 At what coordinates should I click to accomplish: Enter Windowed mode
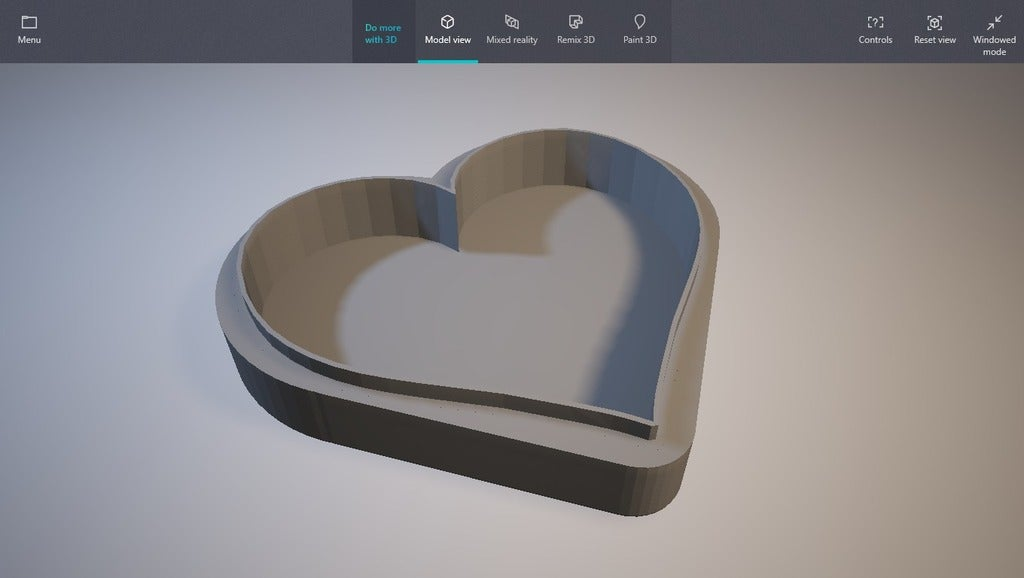pos(993,30)
